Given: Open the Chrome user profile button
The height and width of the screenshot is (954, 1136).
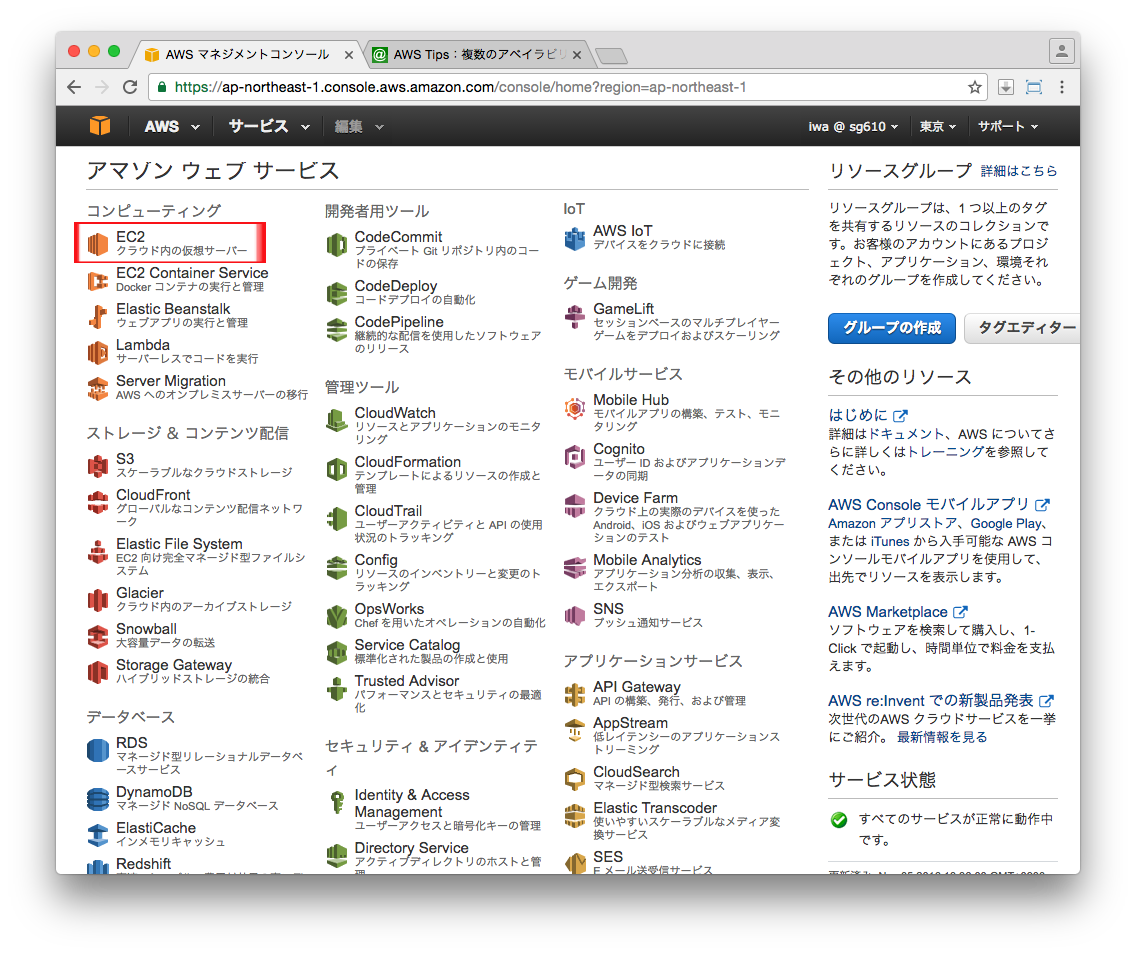Looking at the screenshot, I should (x=1061, y=51).
